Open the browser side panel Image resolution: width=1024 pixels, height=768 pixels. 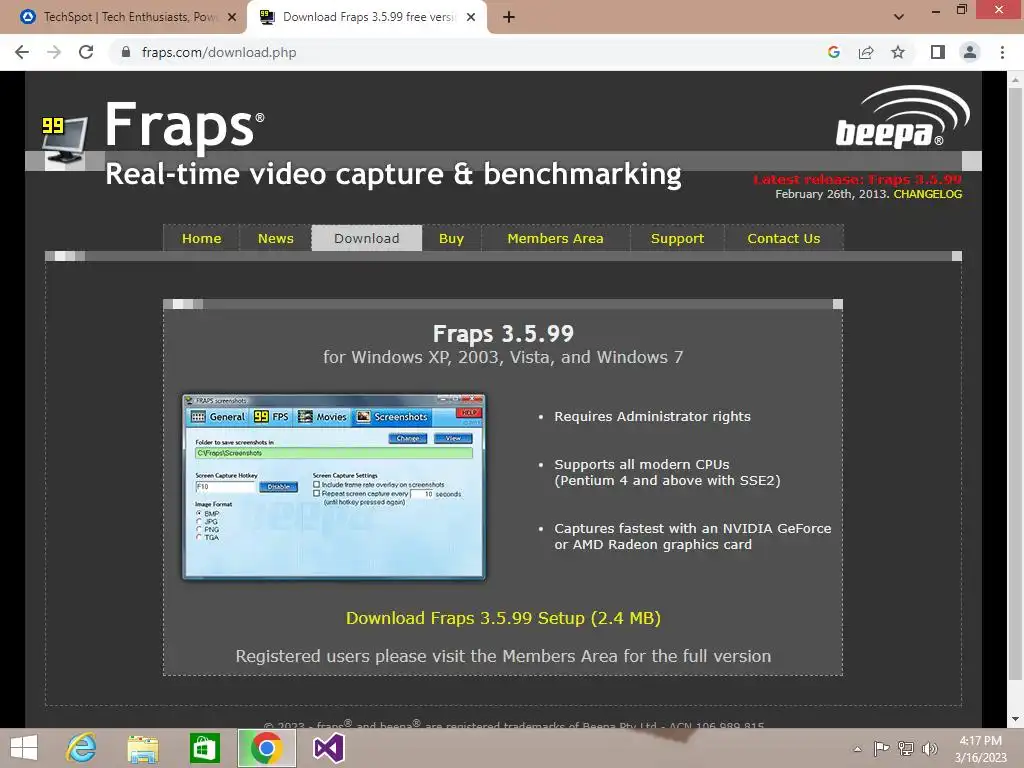pos(938,52)
